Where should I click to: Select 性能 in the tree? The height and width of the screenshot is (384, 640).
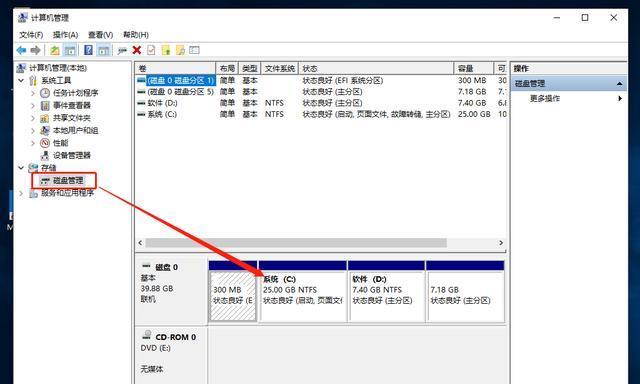coord(60,143)
